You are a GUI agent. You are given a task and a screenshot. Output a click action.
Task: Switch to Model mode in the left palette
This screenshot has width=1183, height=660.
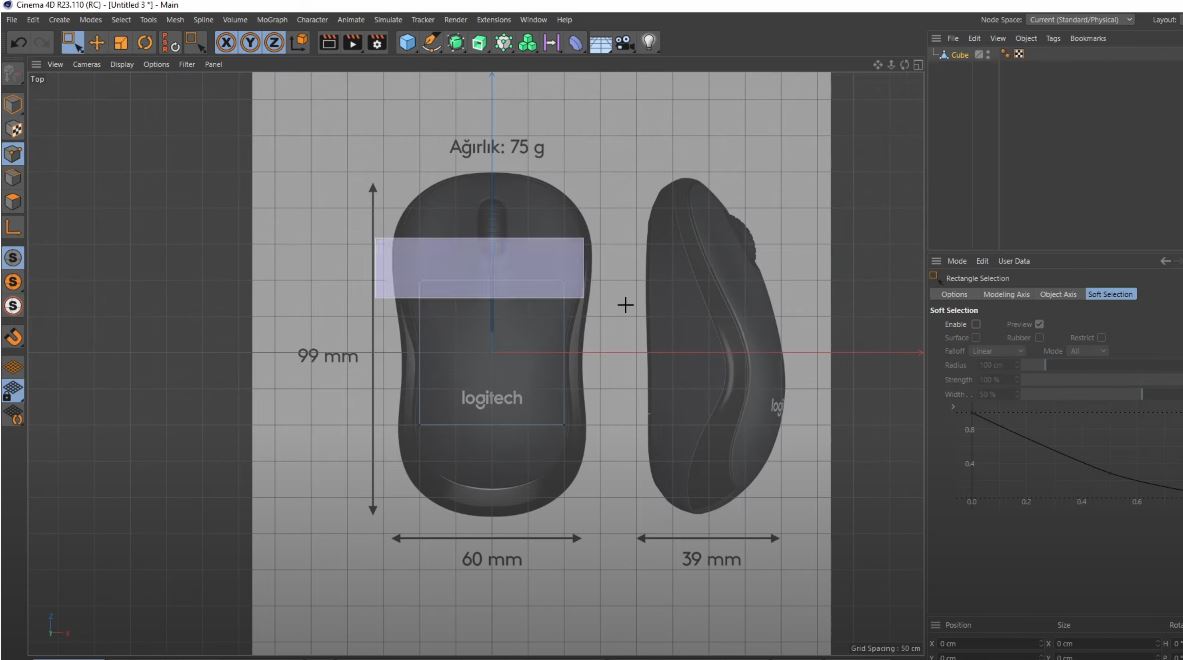tap(13, 104)
